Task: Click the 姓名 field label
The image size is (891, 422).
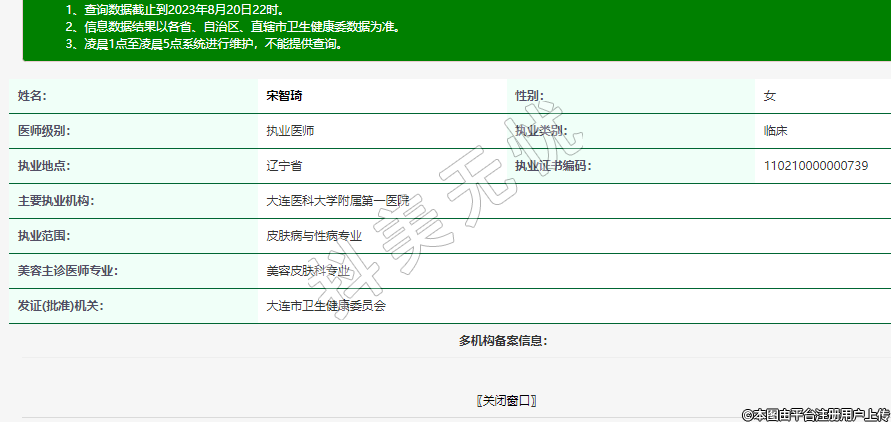Action: point(33,96)
